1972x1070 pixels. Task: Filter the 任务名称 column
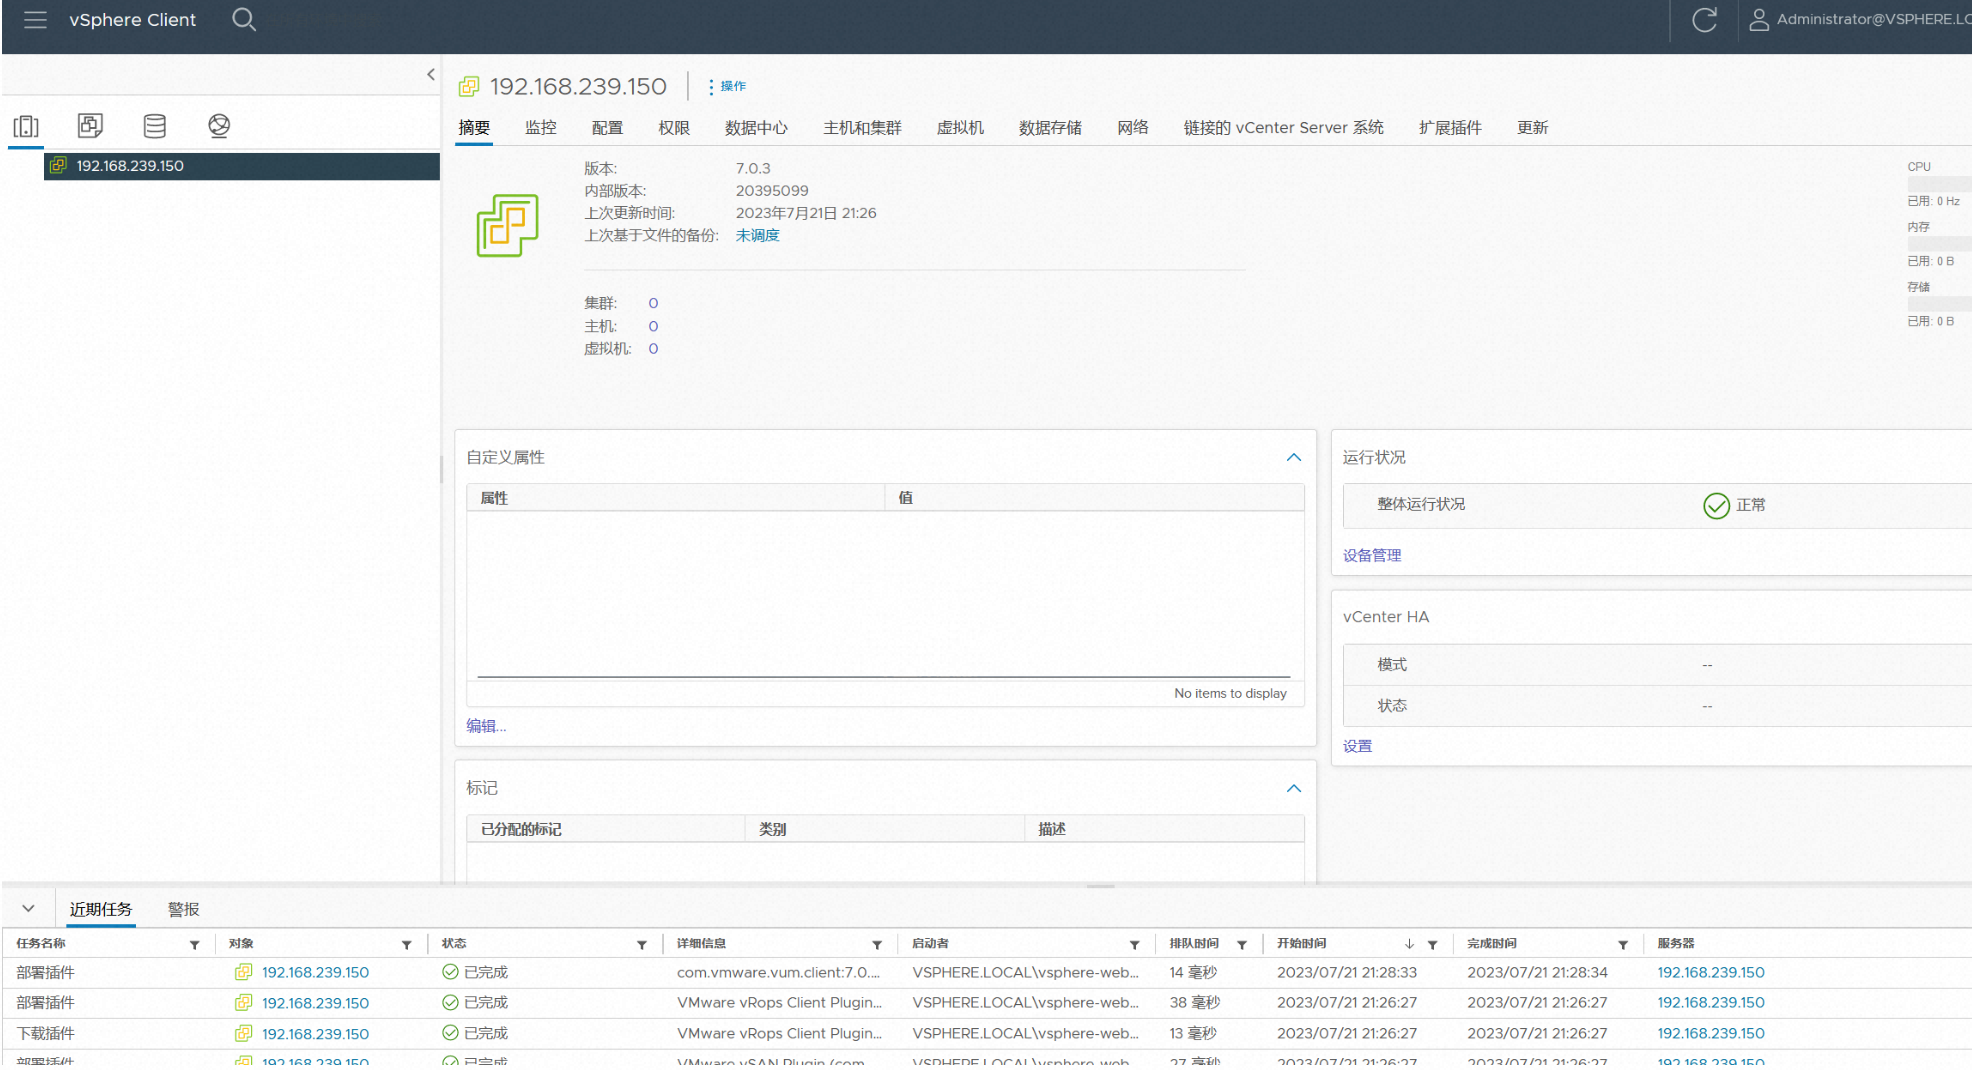coord(194,944)
